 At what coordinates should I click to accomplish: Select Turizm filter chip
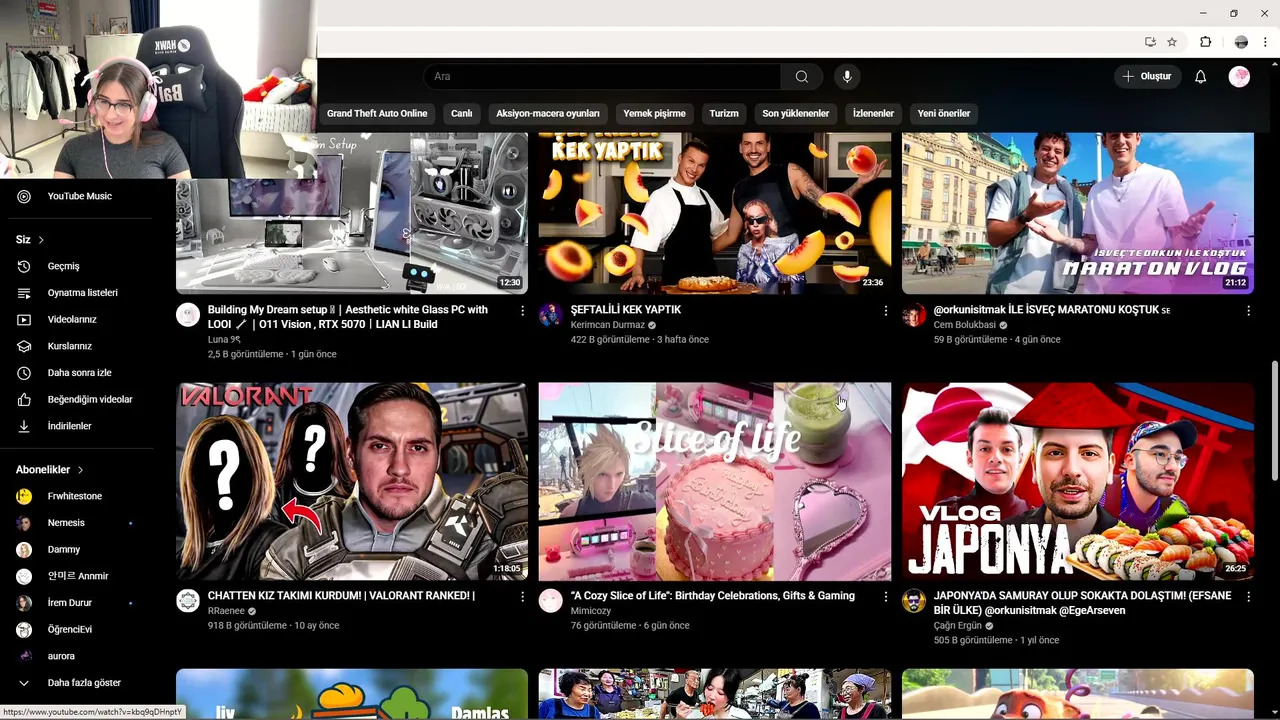pyautogui.click(x=724, y=113)
